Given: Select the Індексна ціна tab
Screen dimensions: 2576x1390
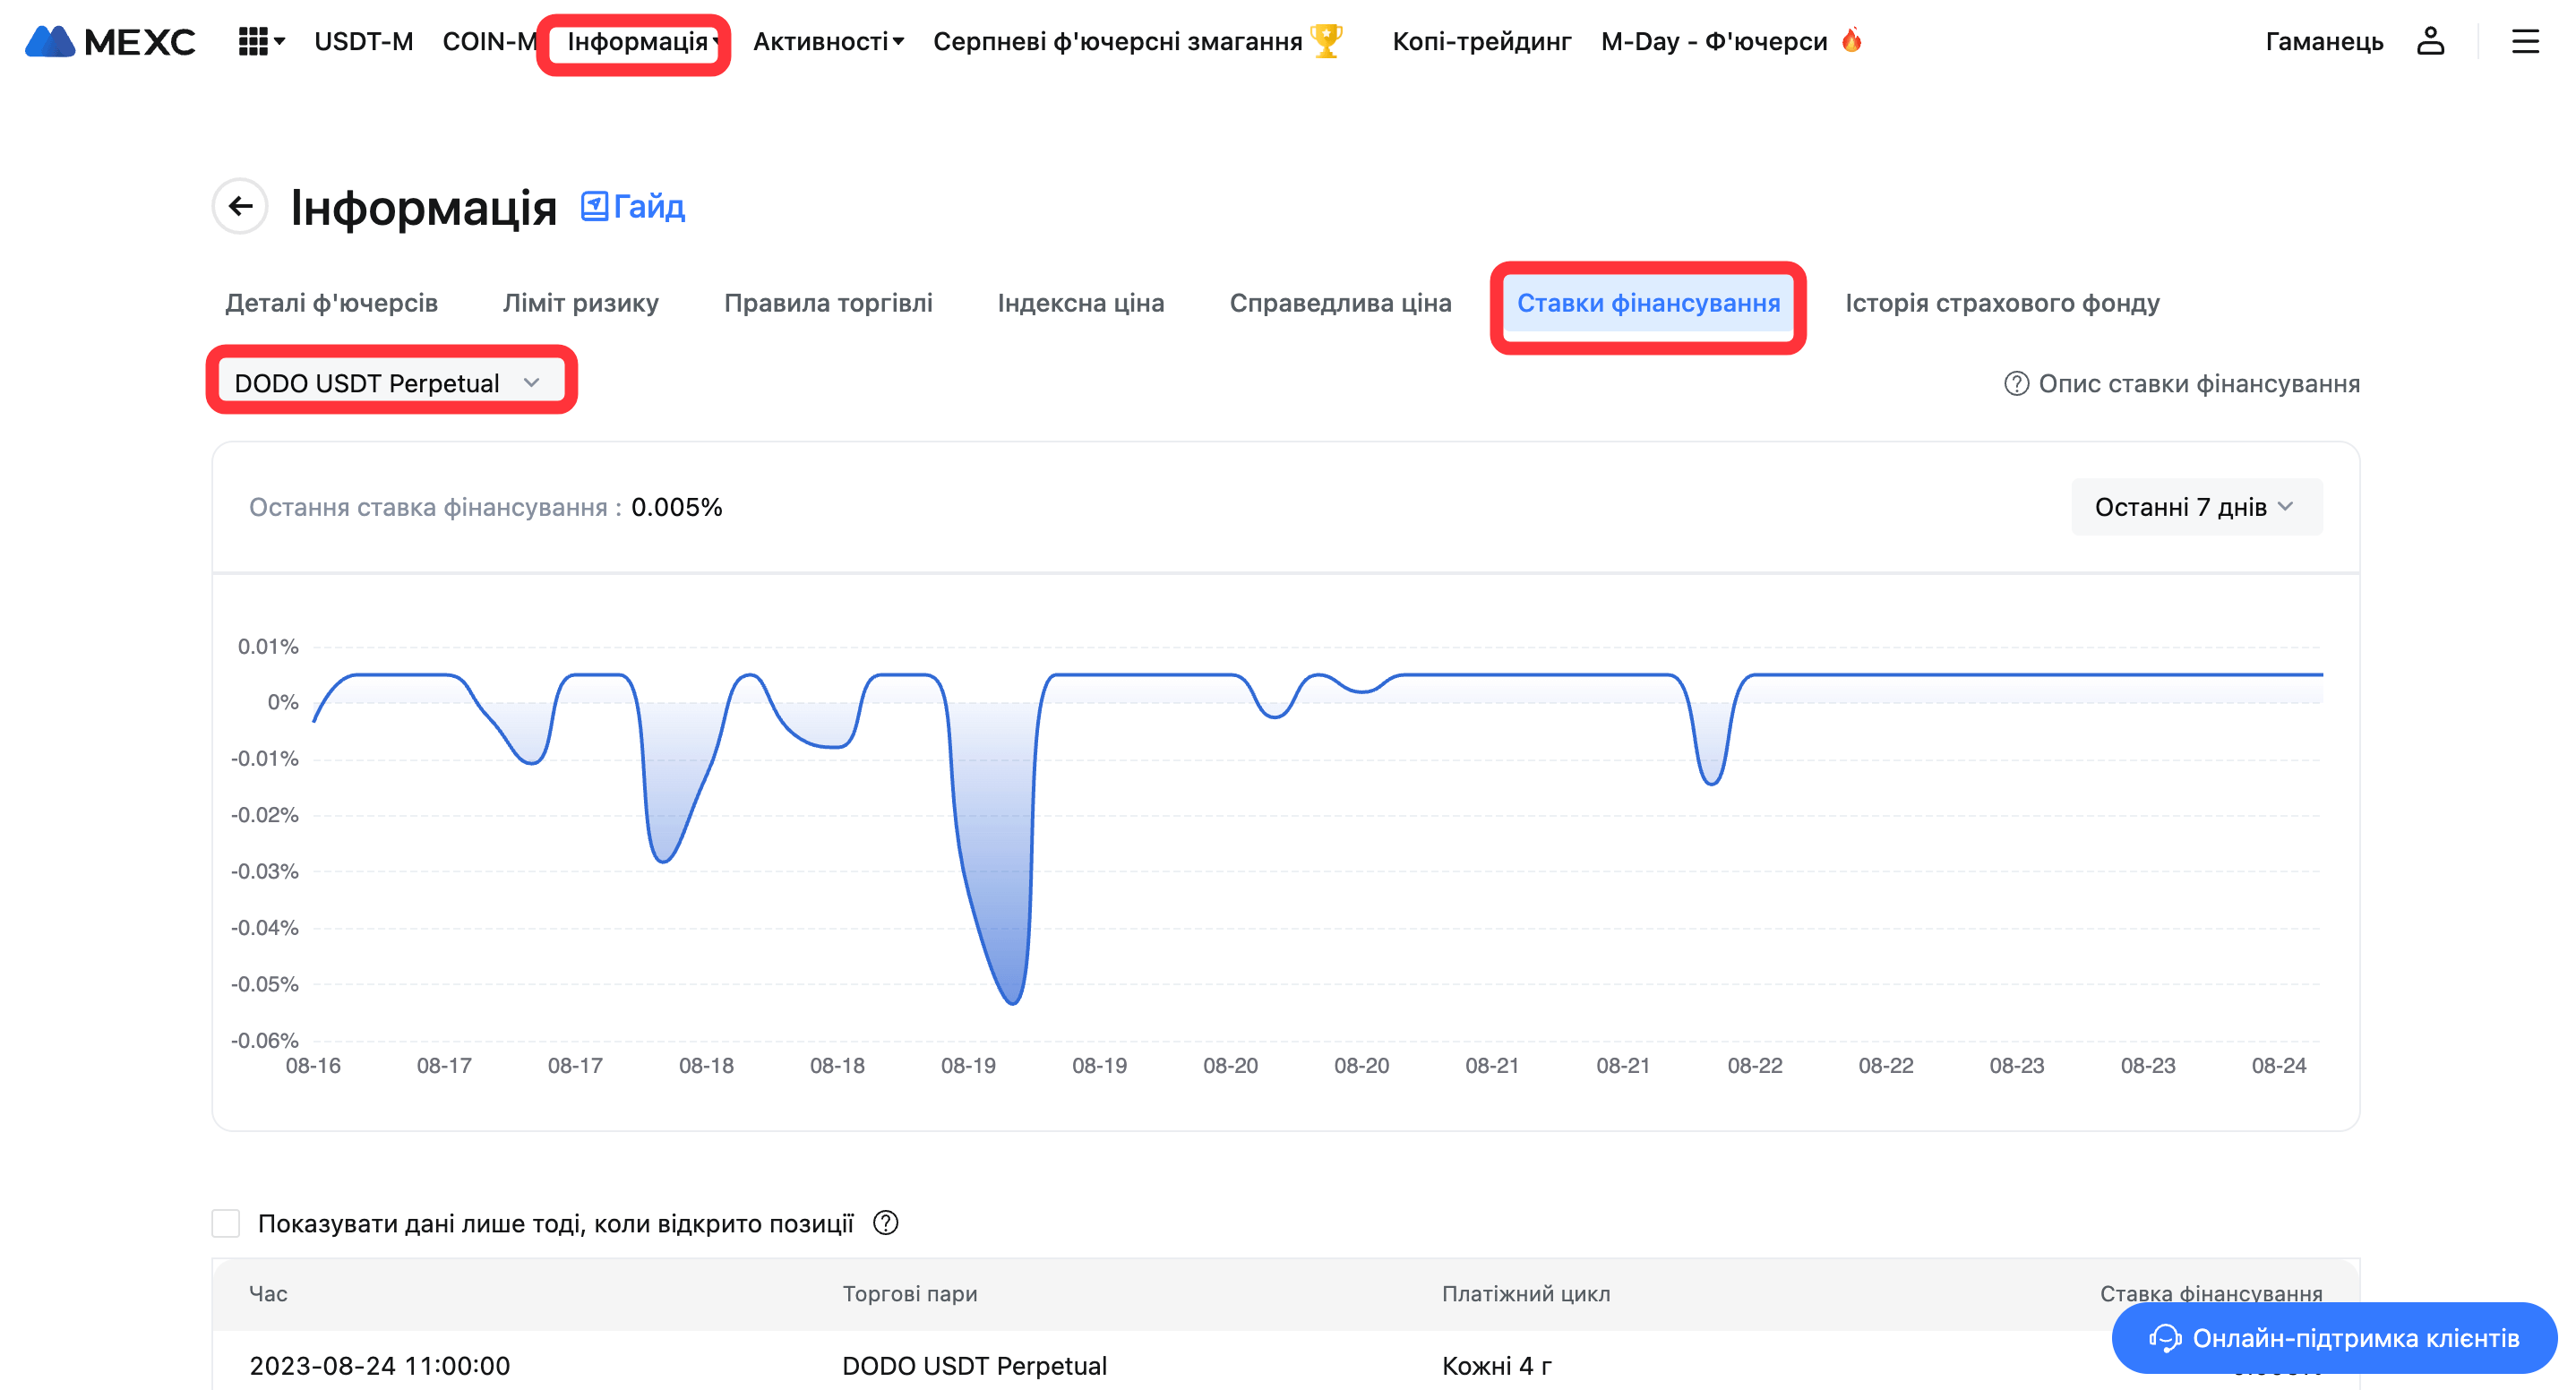Looking at the screenshot, I should (x=1080, y=303).
